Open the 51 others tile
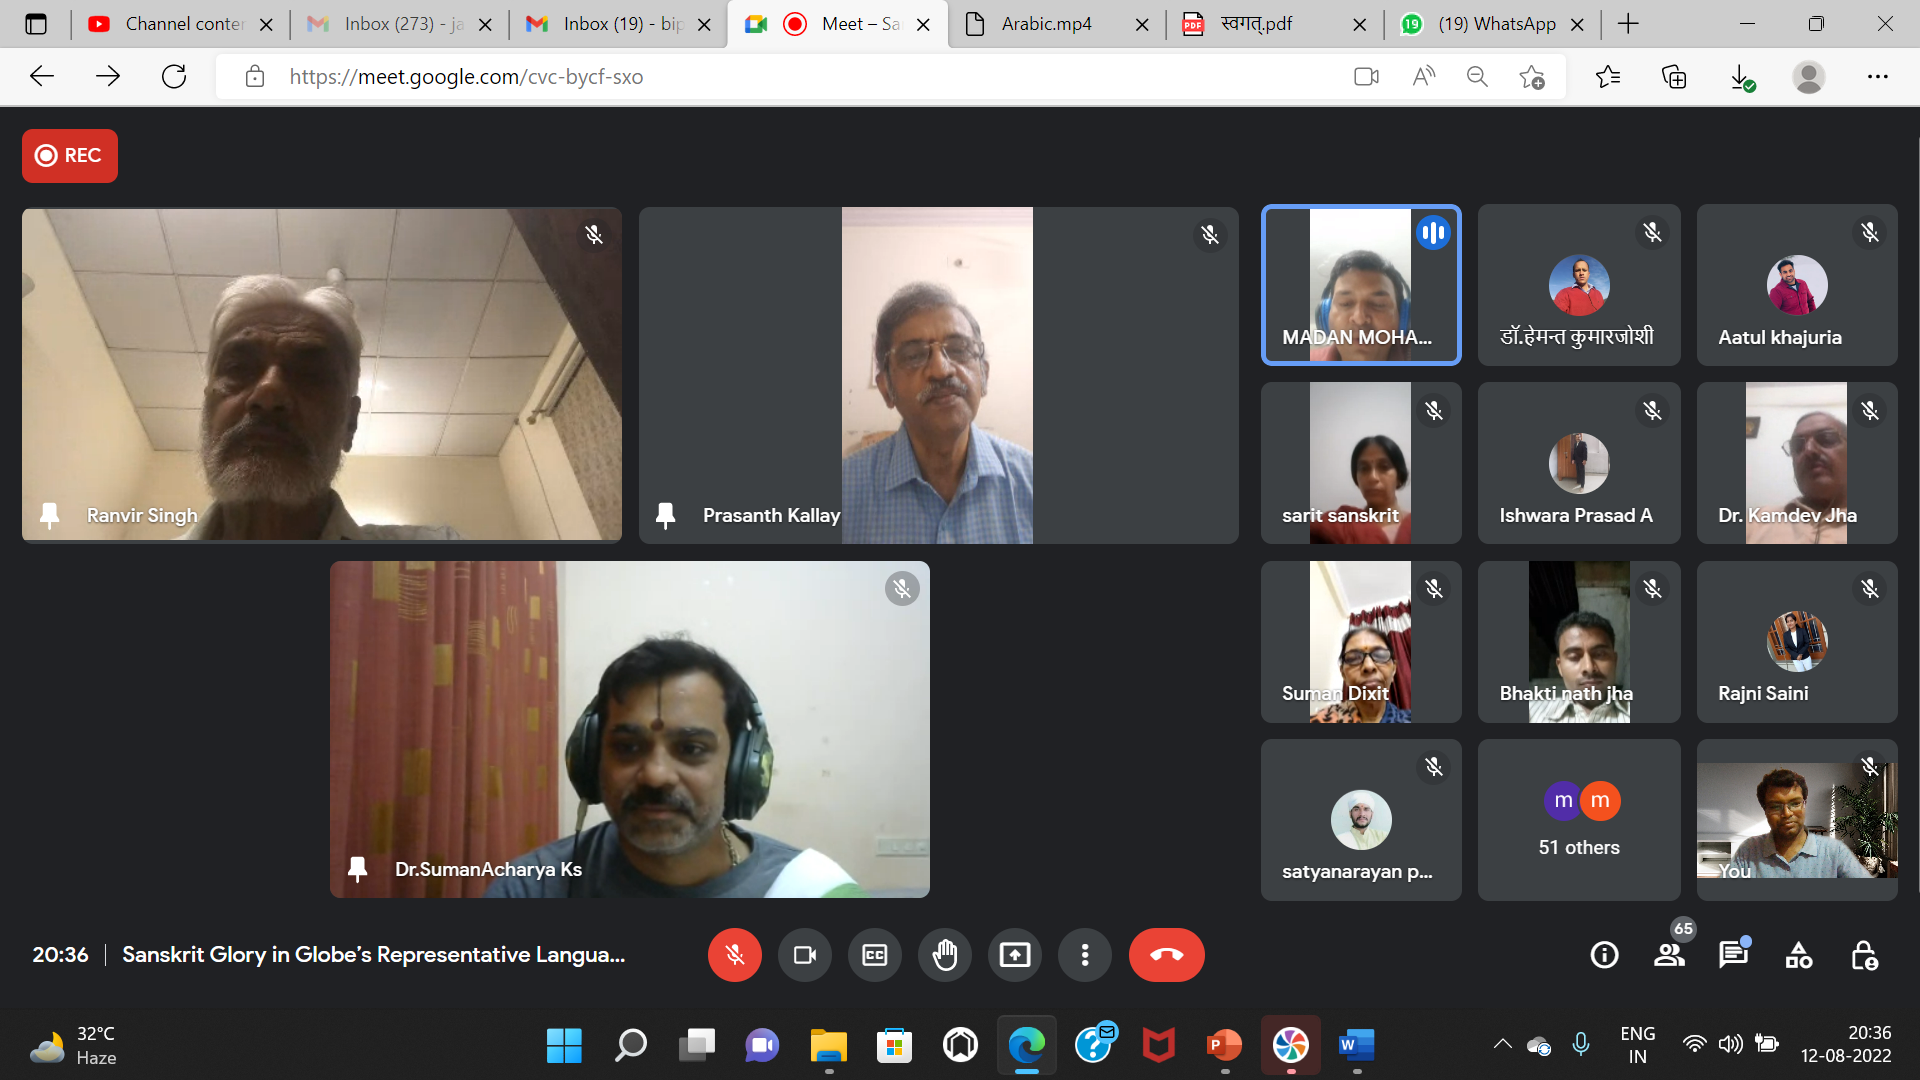Screen dimensions: 1920x1080 click(x=1578, y=820)
